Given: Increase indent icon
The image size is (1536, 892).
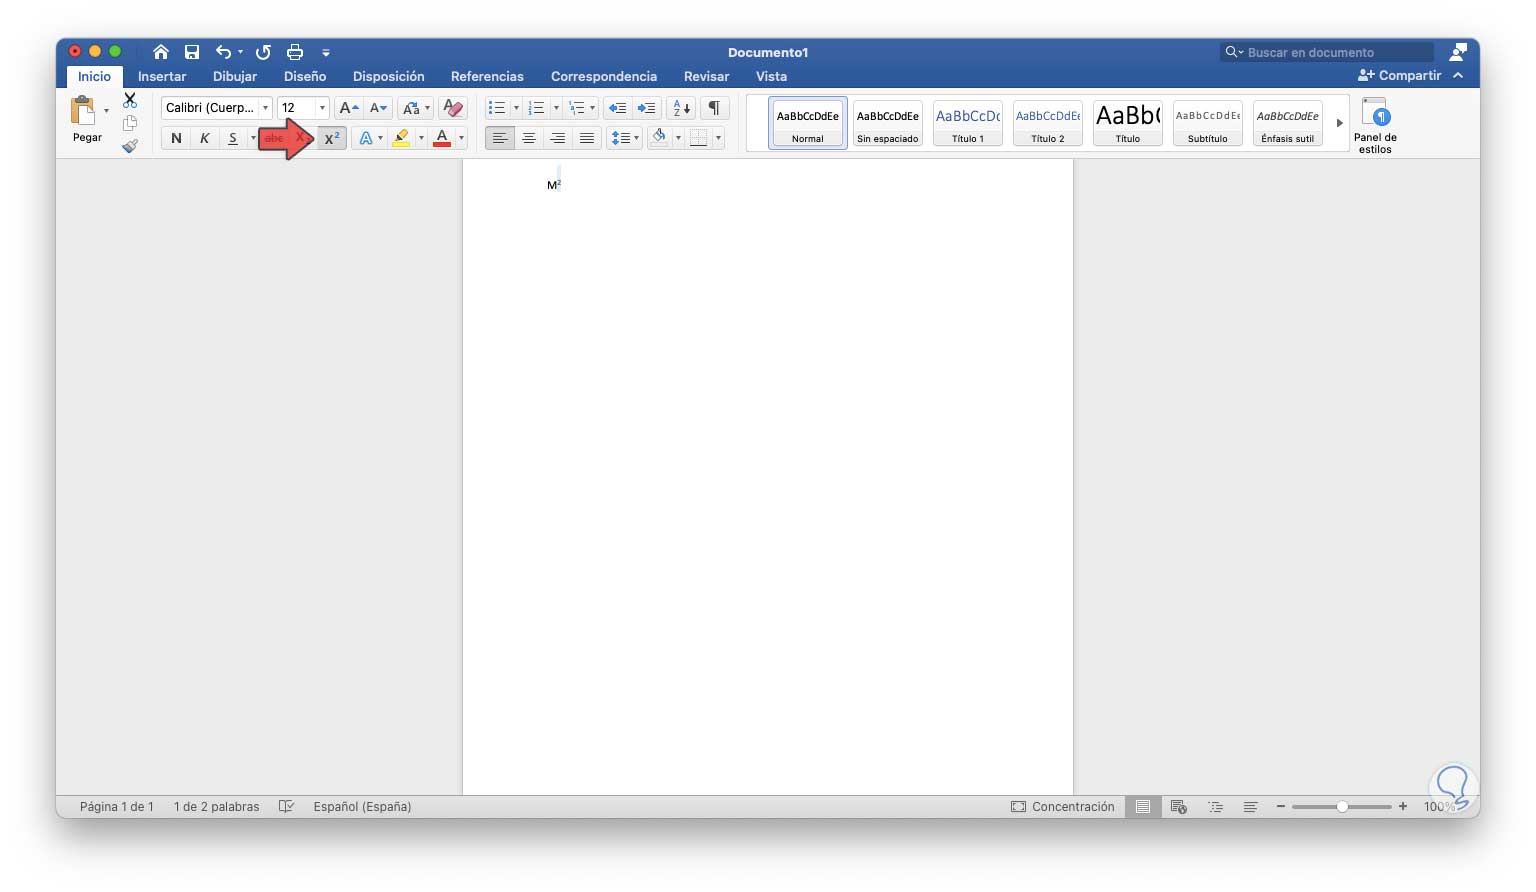Looking at the screenshot, I should (647, 108).
